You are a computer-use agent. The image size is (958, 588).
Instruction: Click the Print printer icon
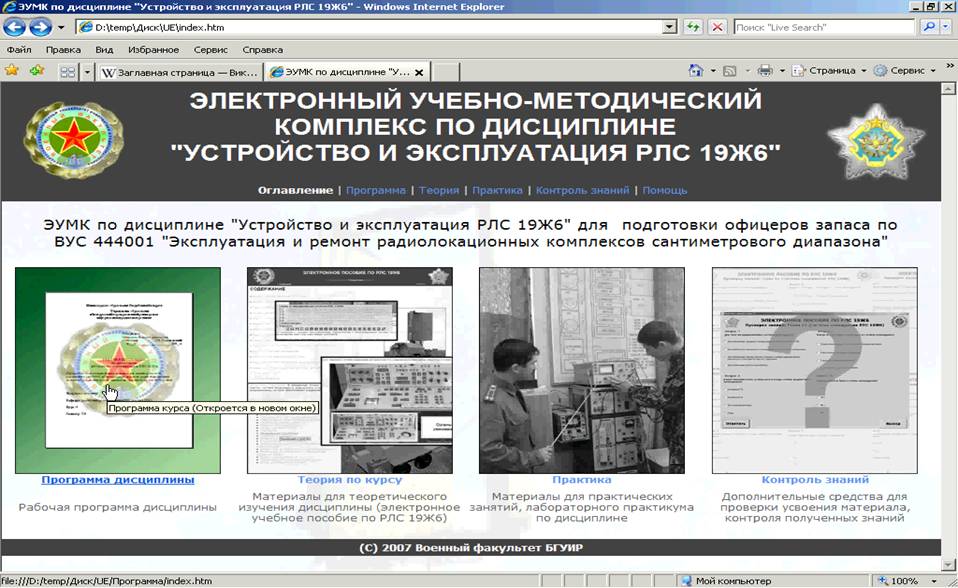pos(765,71)
